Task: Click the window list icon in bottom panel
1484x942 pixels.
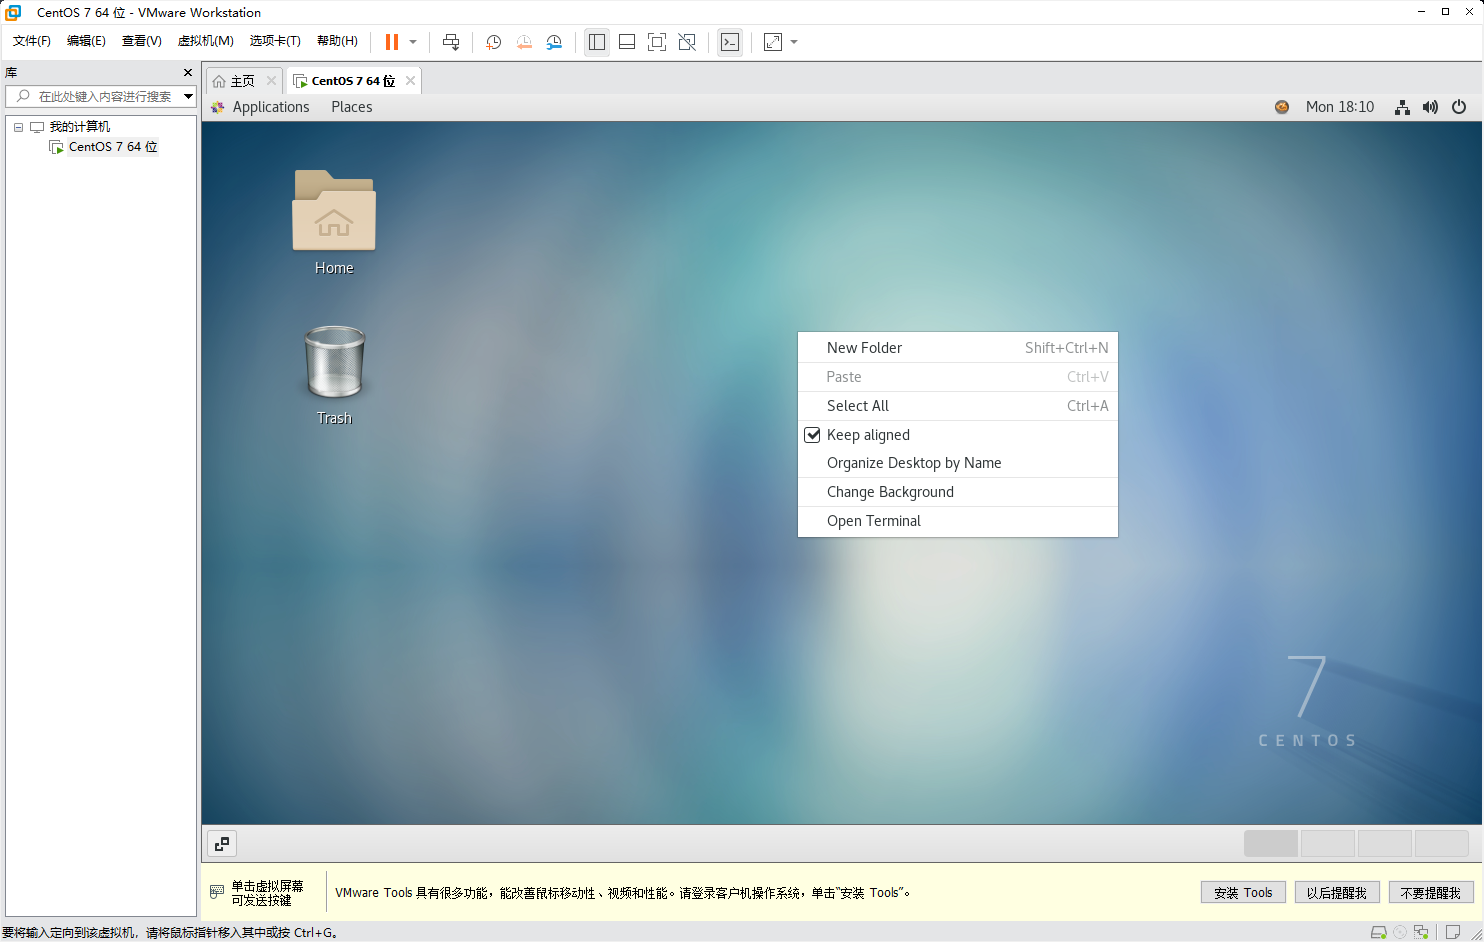Action: [222, 843]
